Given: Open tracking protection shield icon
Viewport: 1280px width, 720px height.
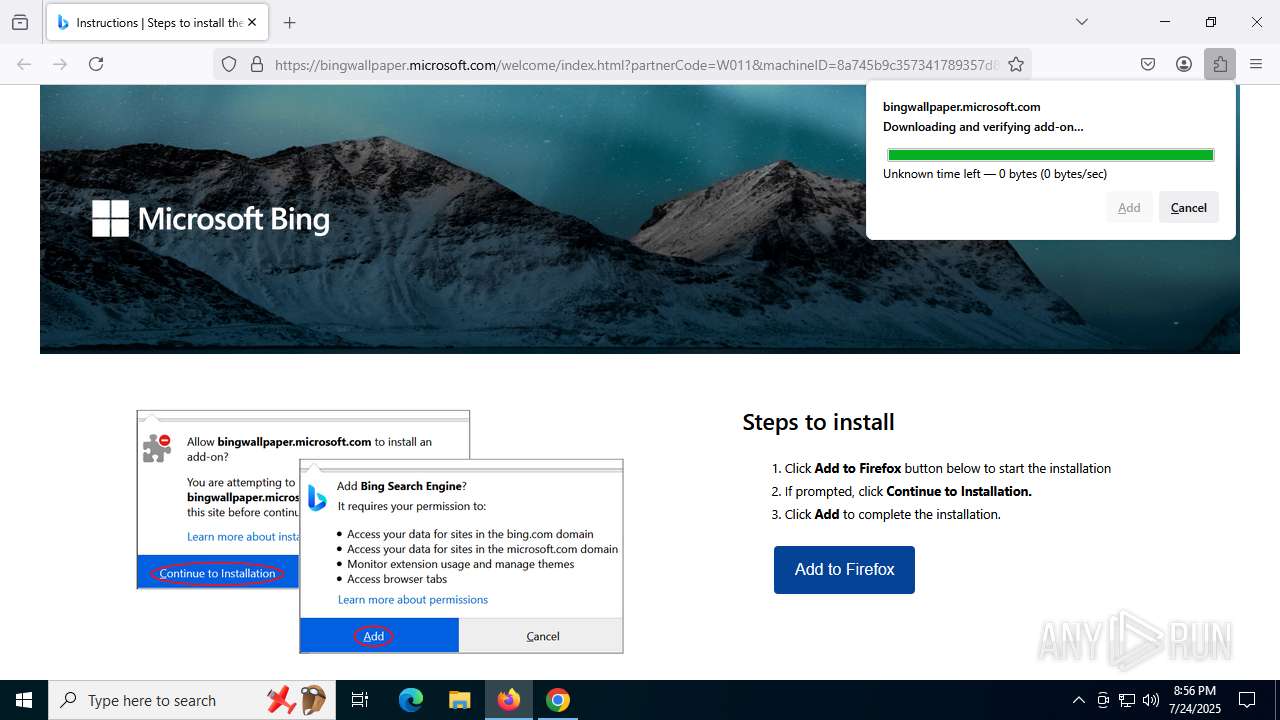Looking at the screenshot, I should coord(229,64).
